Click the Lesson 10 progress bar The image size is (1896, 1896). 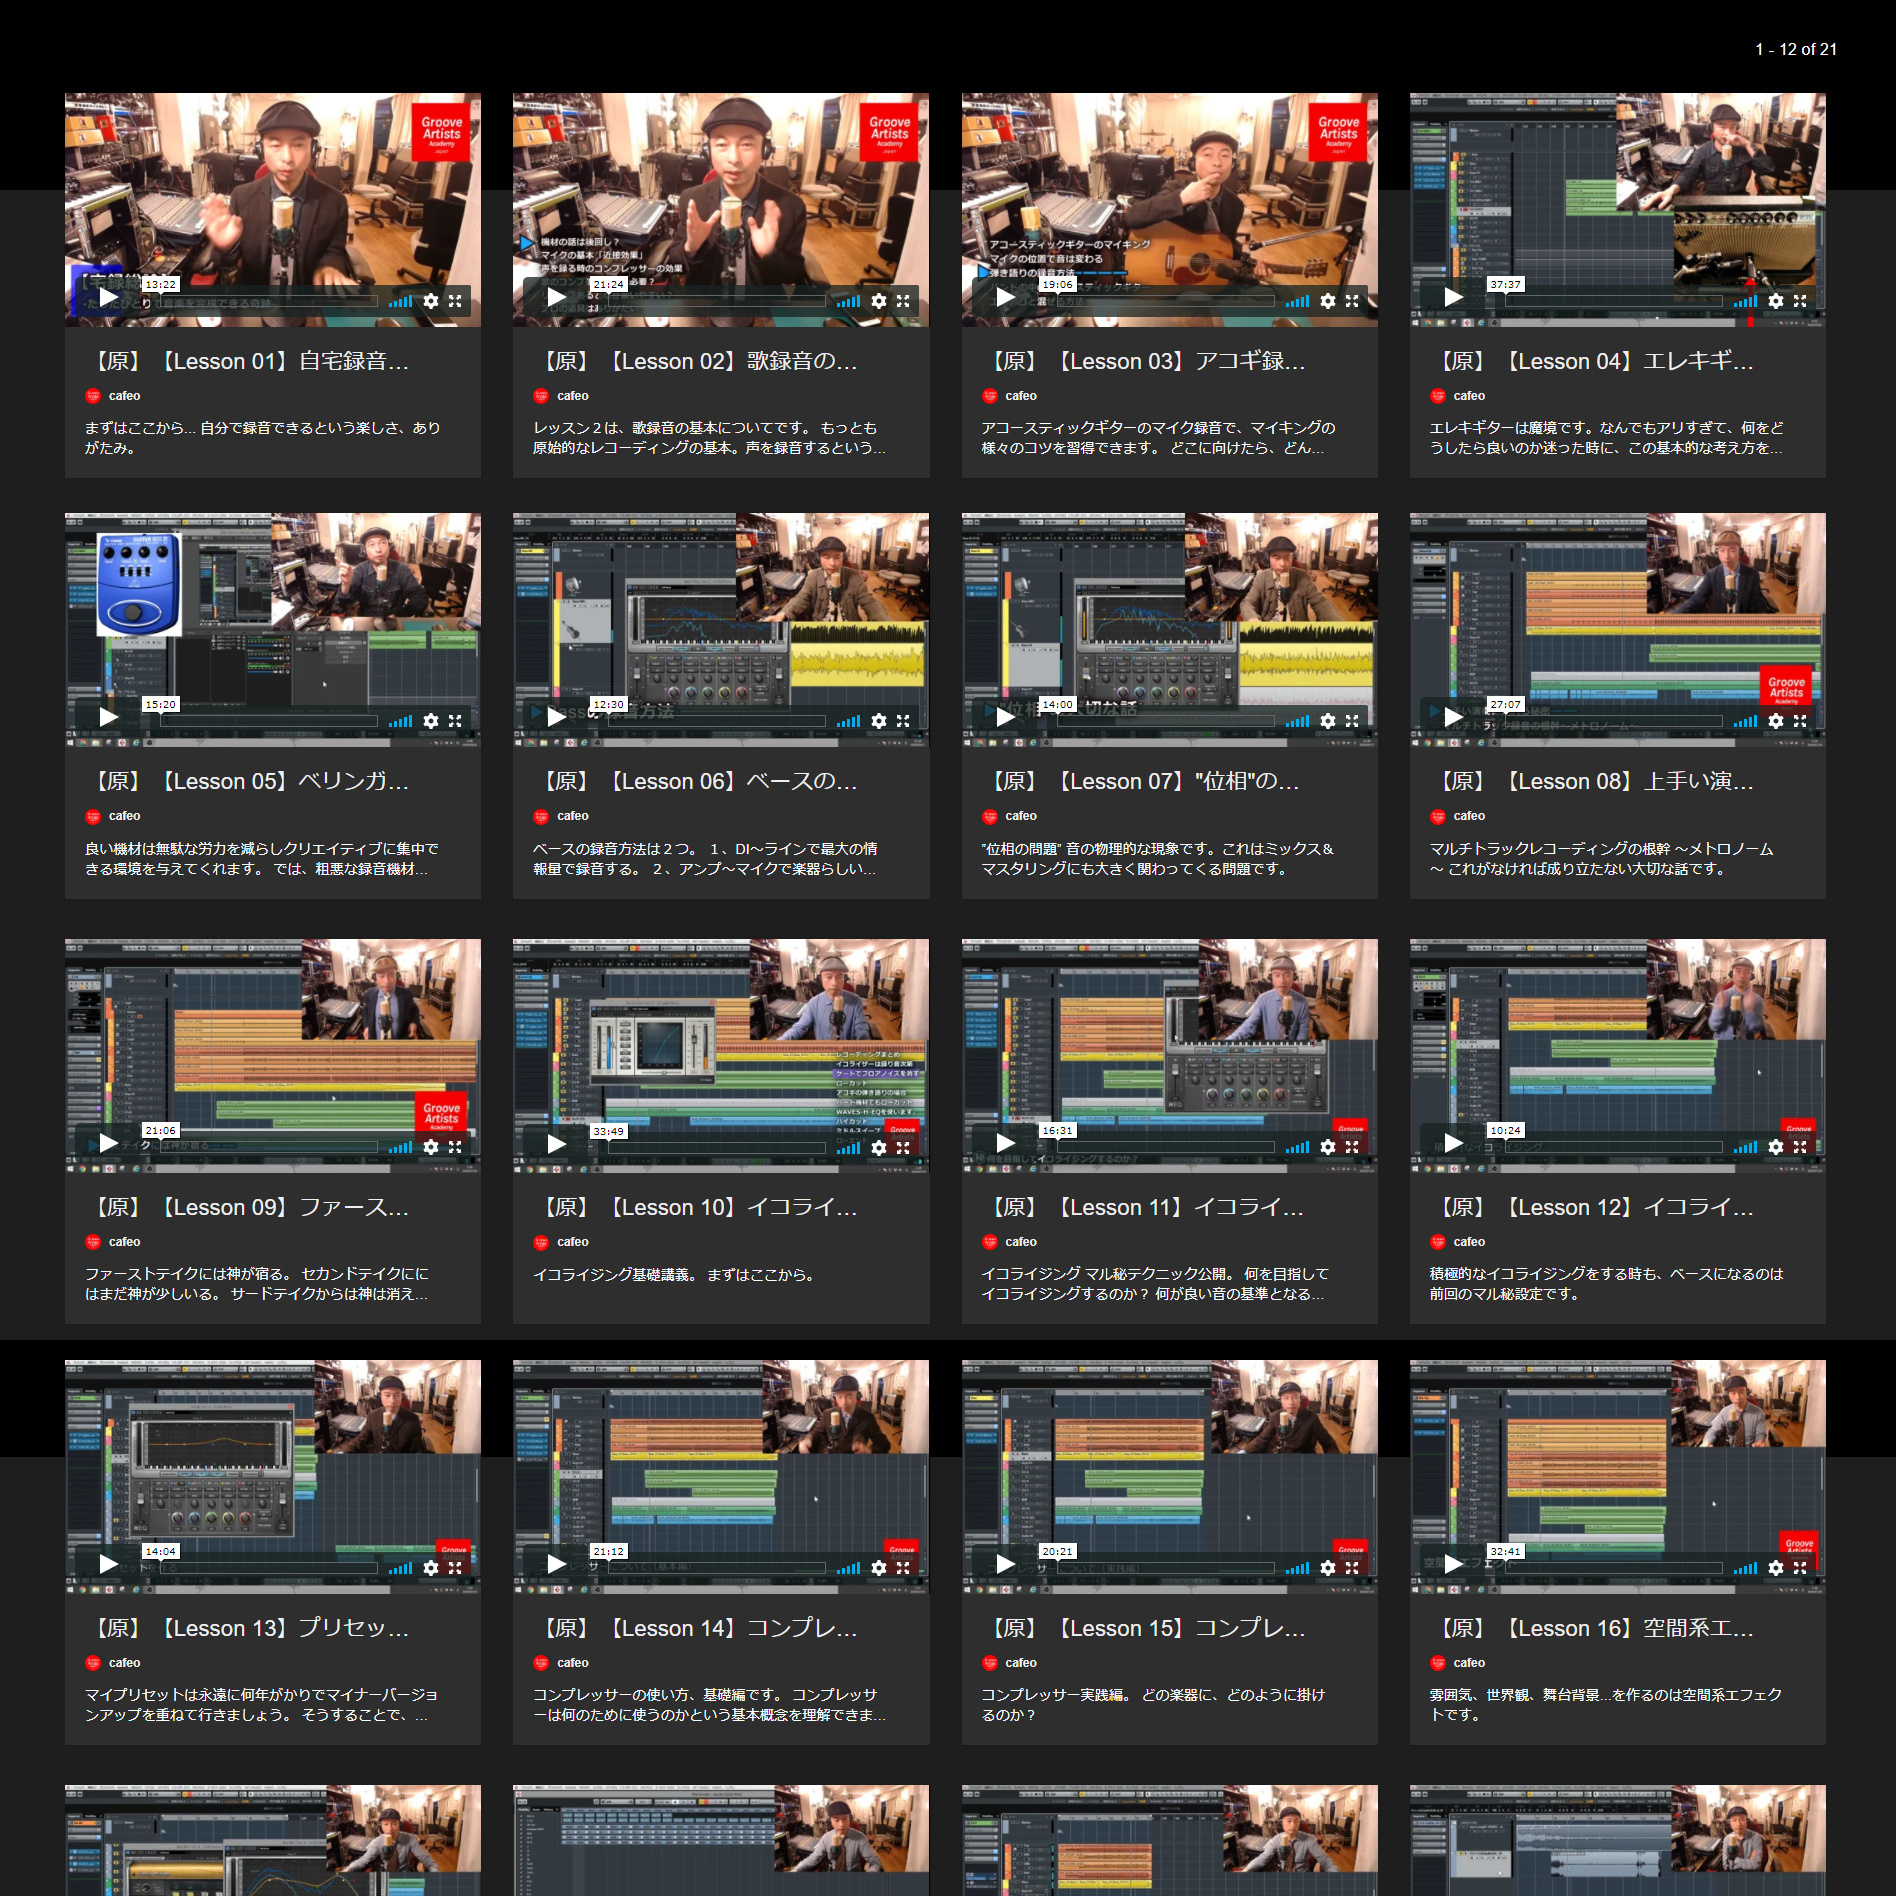715,1147
